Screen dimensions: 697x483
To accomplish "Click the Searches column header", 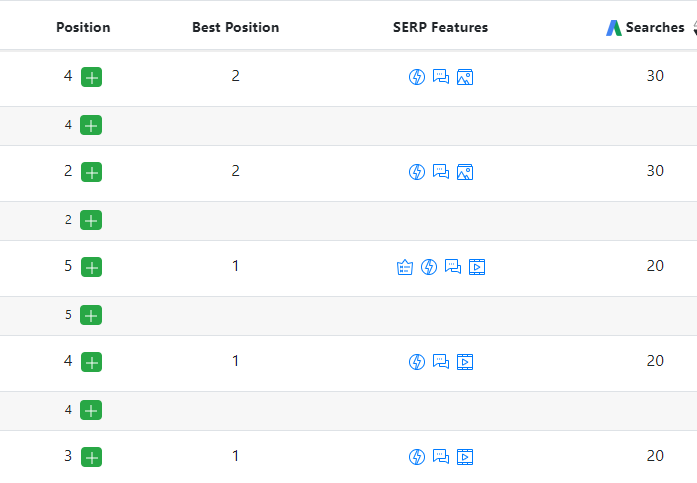I will 655,28.
